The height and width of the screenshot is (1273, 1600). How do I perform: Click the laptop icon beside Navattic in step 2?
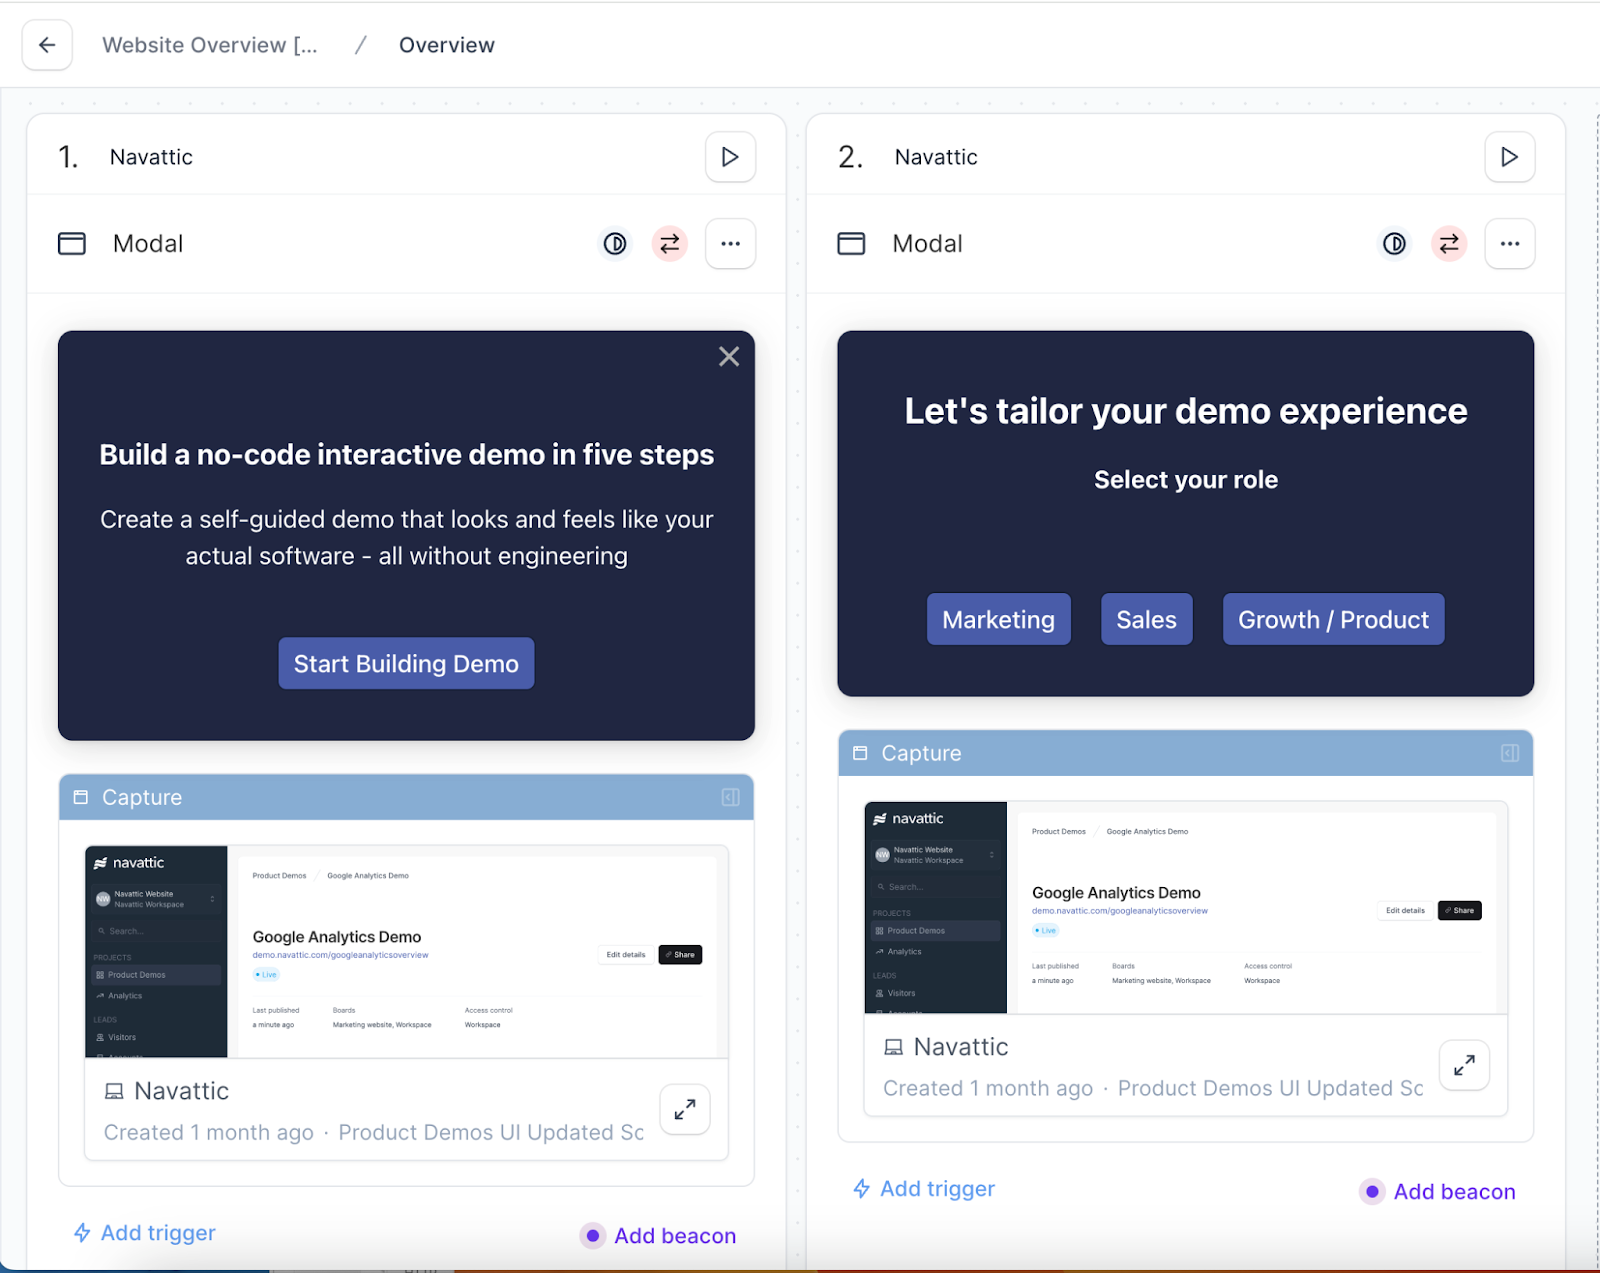click(x=893, y=1047)
